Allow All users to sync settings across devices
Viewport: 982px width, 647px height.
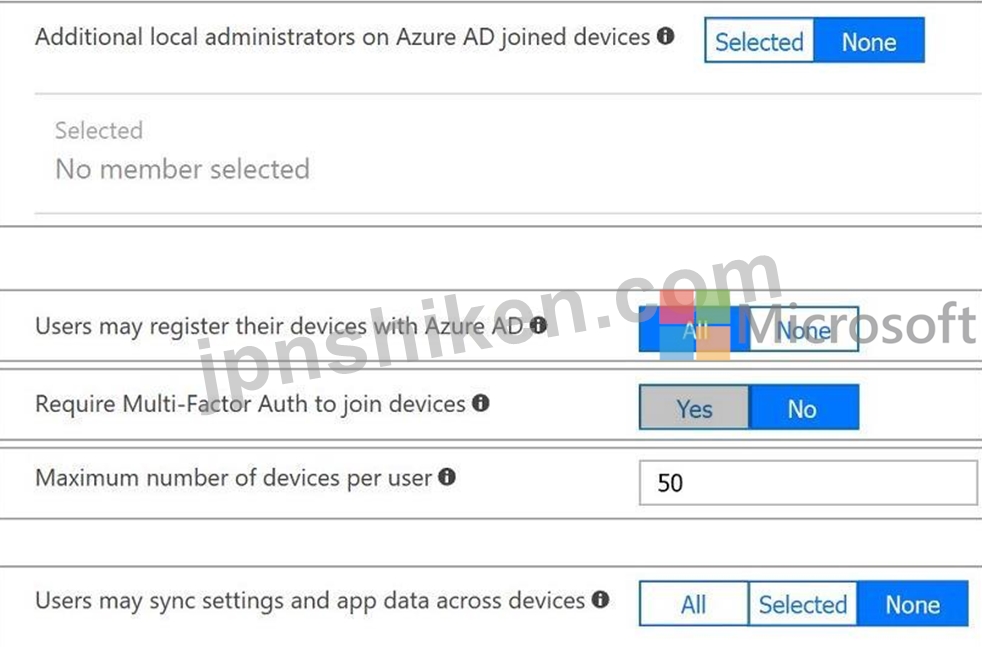[x=694, y=604]
